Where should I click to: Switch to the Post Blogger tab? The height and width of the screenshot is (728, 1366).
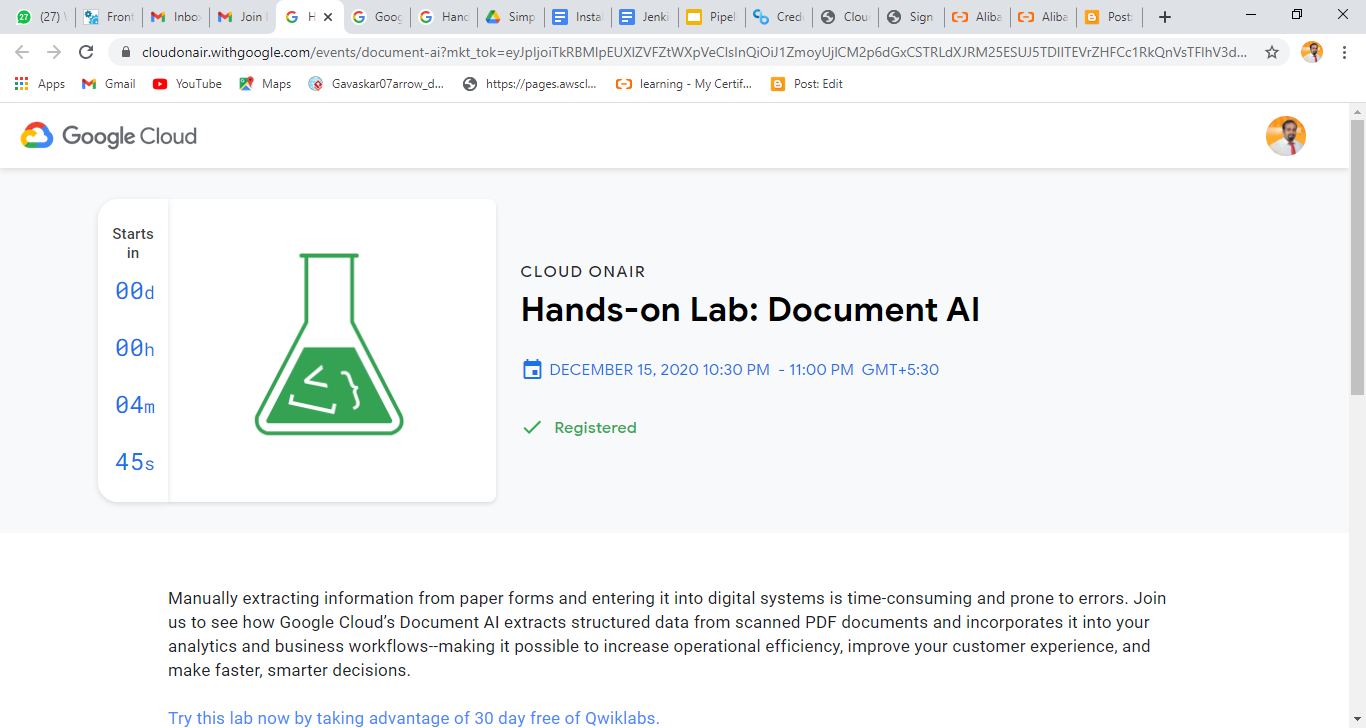1110,17
